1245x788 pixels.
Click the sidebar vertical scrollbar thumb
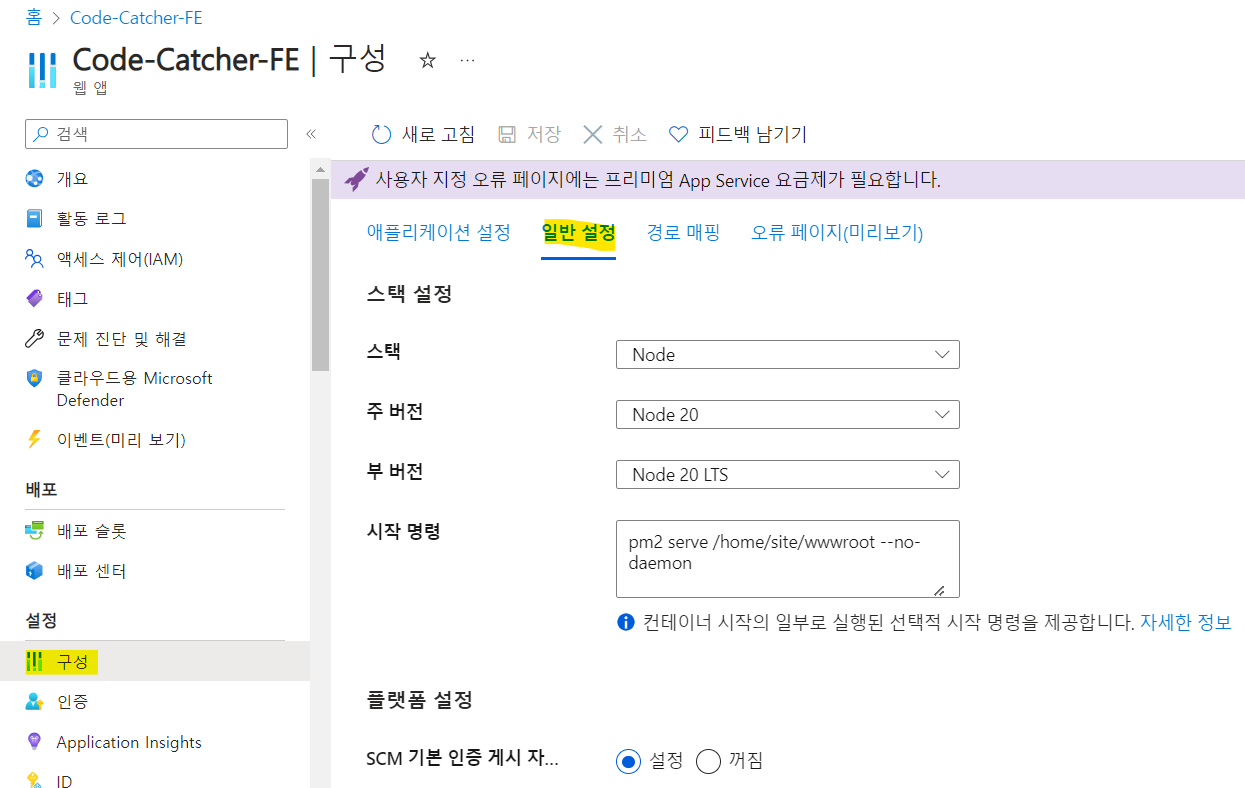click(x=320, y=275)
